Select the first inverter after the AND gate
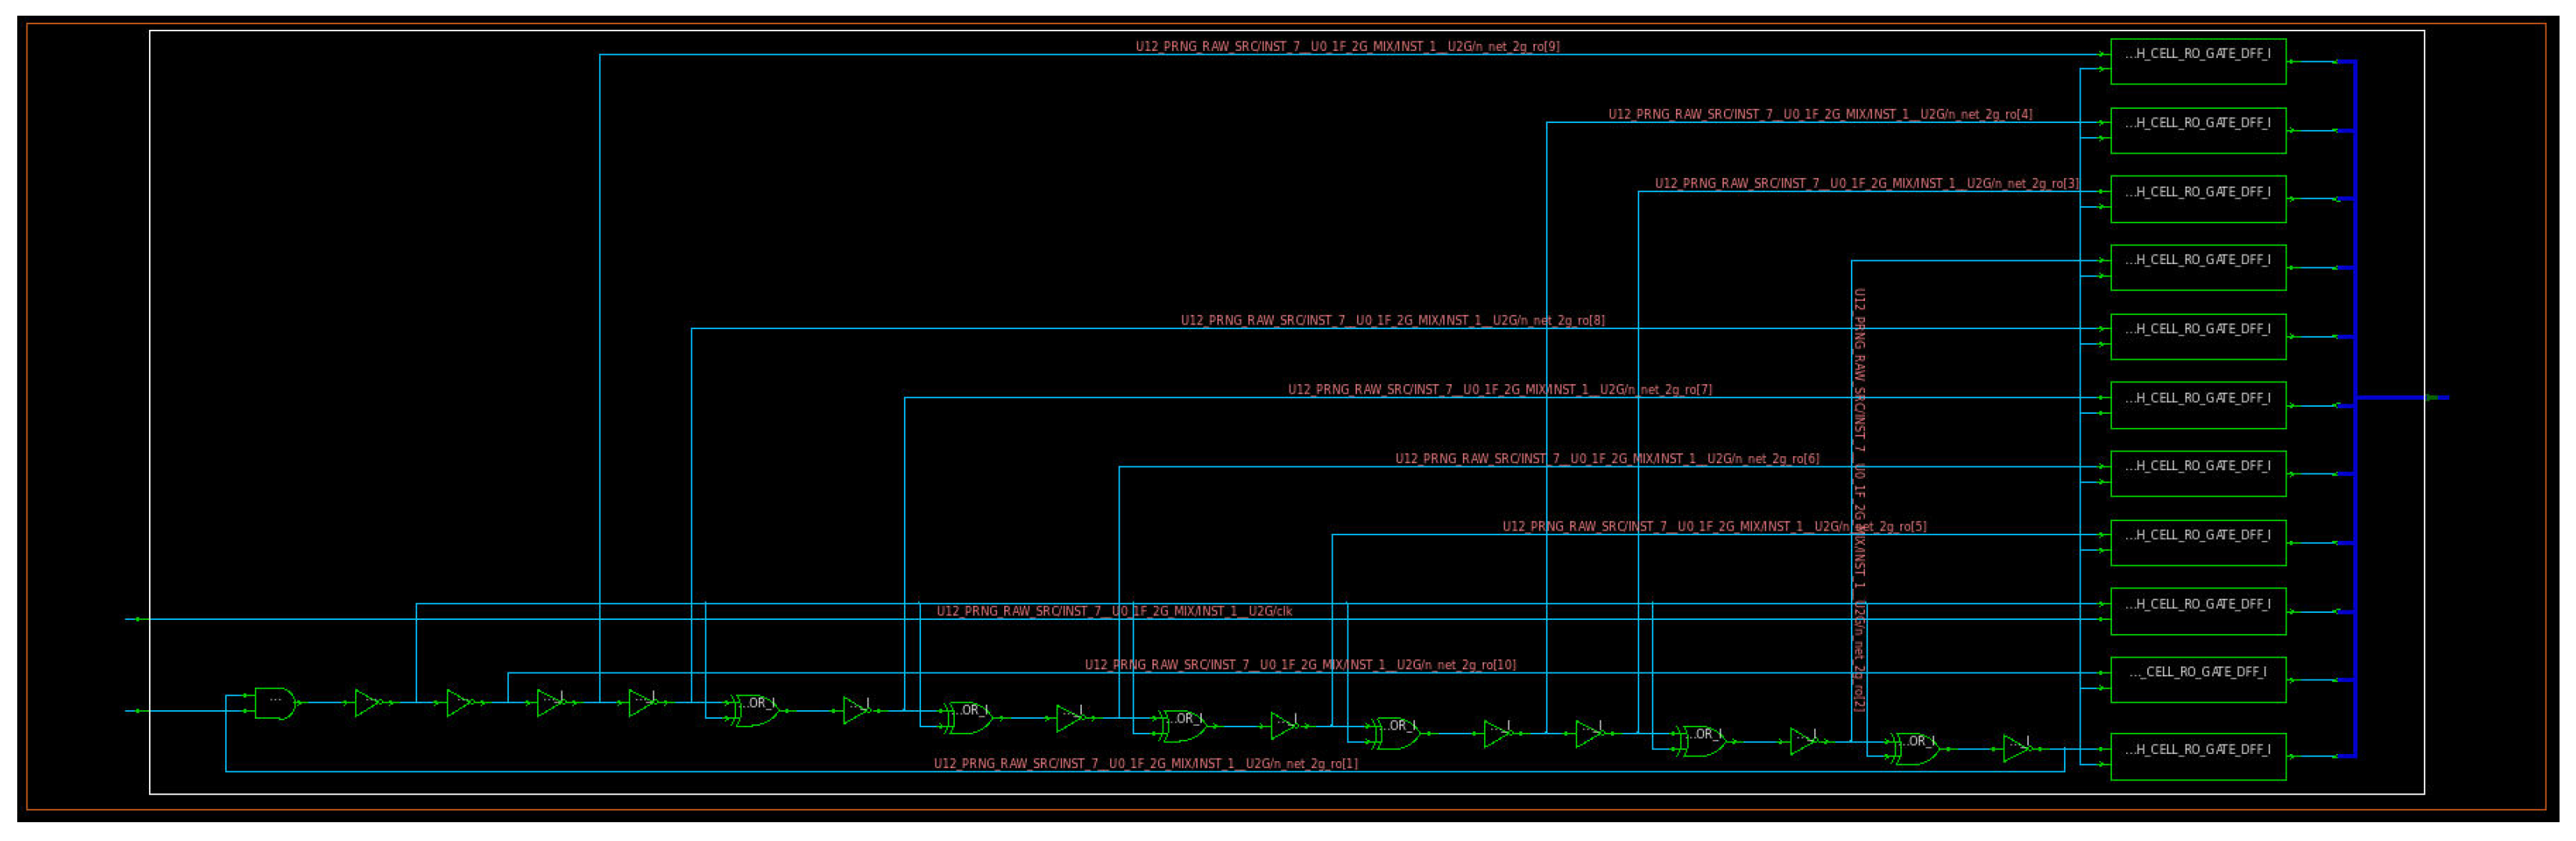2576x841 pixels. coord(368,703)
